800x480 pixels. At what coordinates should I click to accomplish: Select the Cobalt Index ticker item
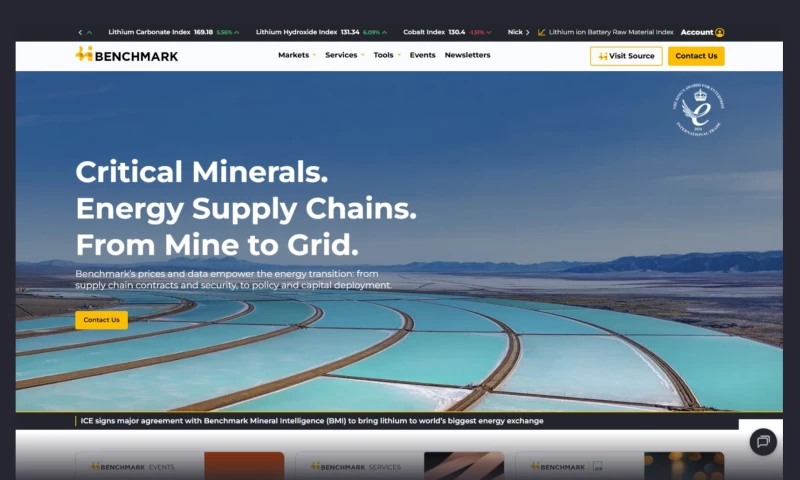(435, 32)
